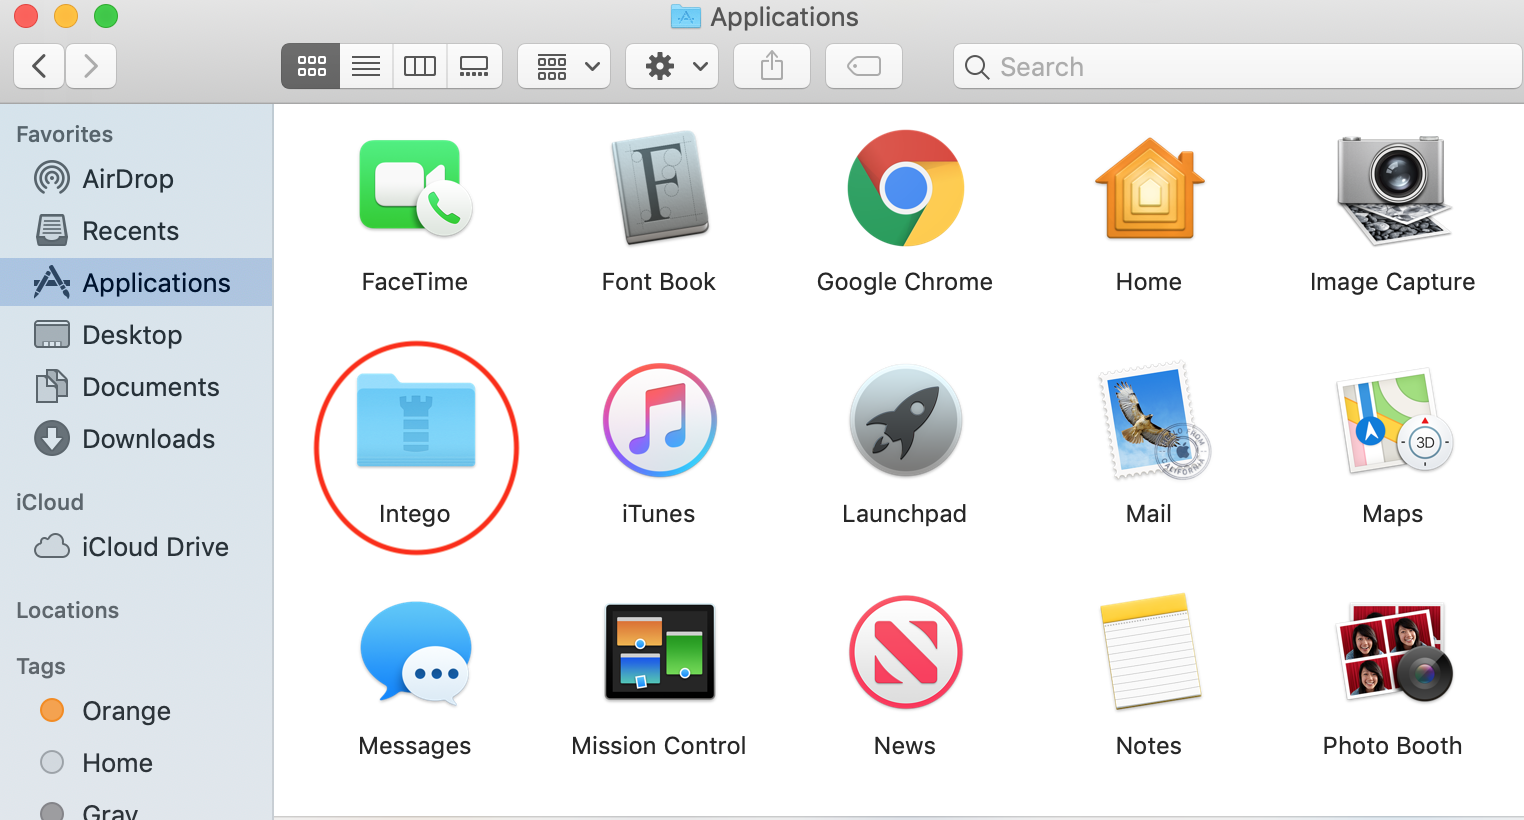Click the Font Book name label

(659, 282)
